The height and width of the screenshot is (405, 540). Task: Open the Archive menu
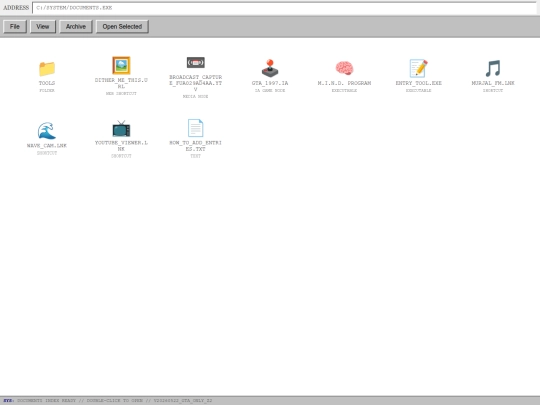[76, 27]
